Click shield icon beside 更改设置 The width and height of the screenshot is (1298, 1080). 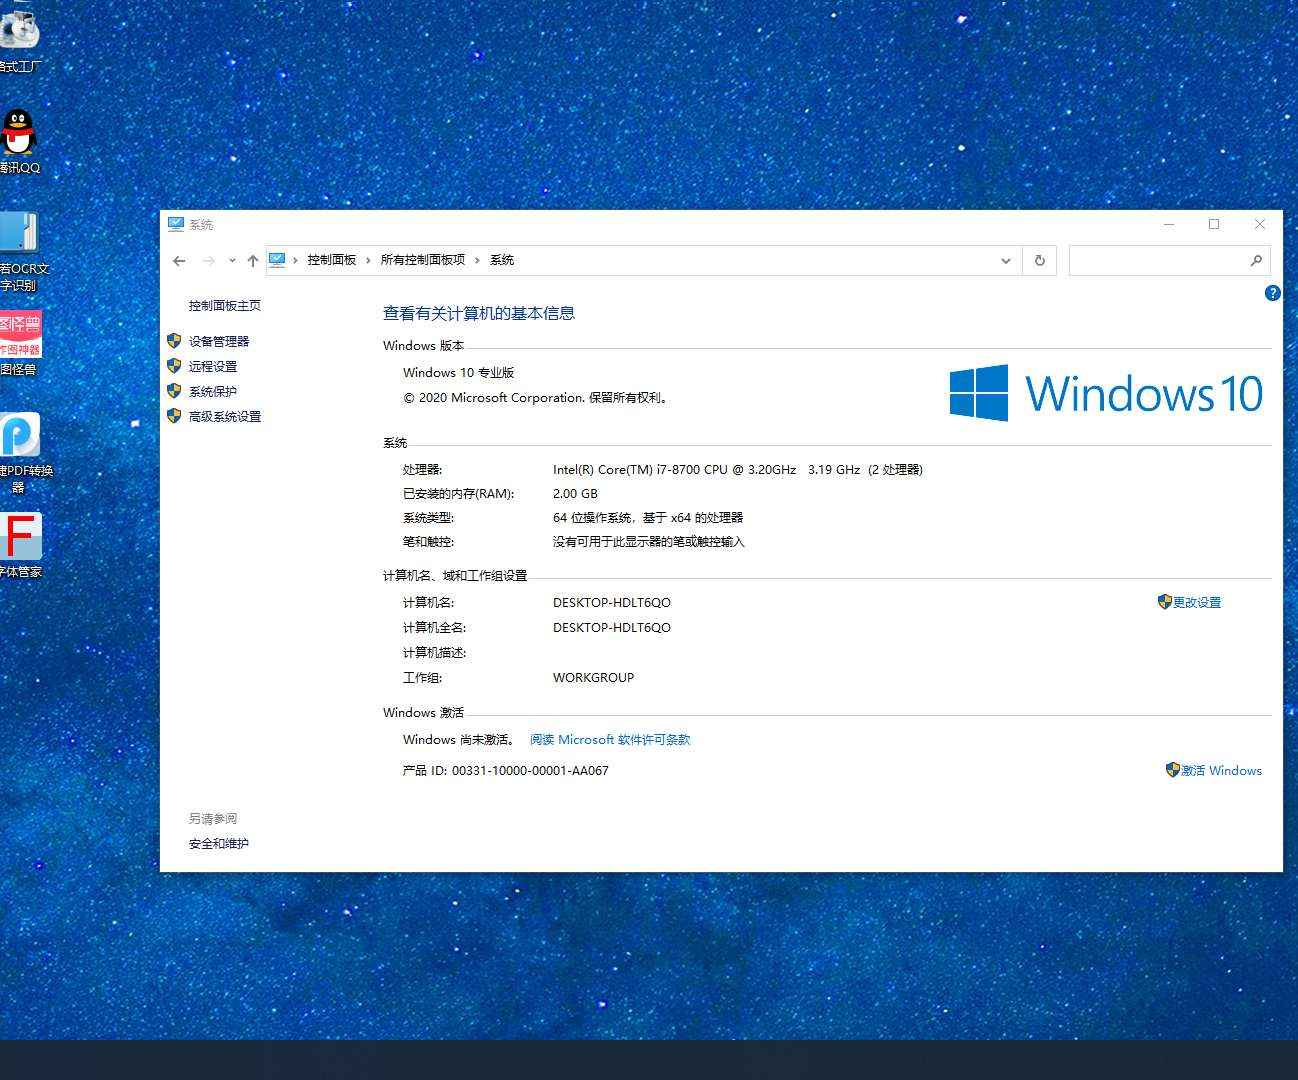point(1164,602)
